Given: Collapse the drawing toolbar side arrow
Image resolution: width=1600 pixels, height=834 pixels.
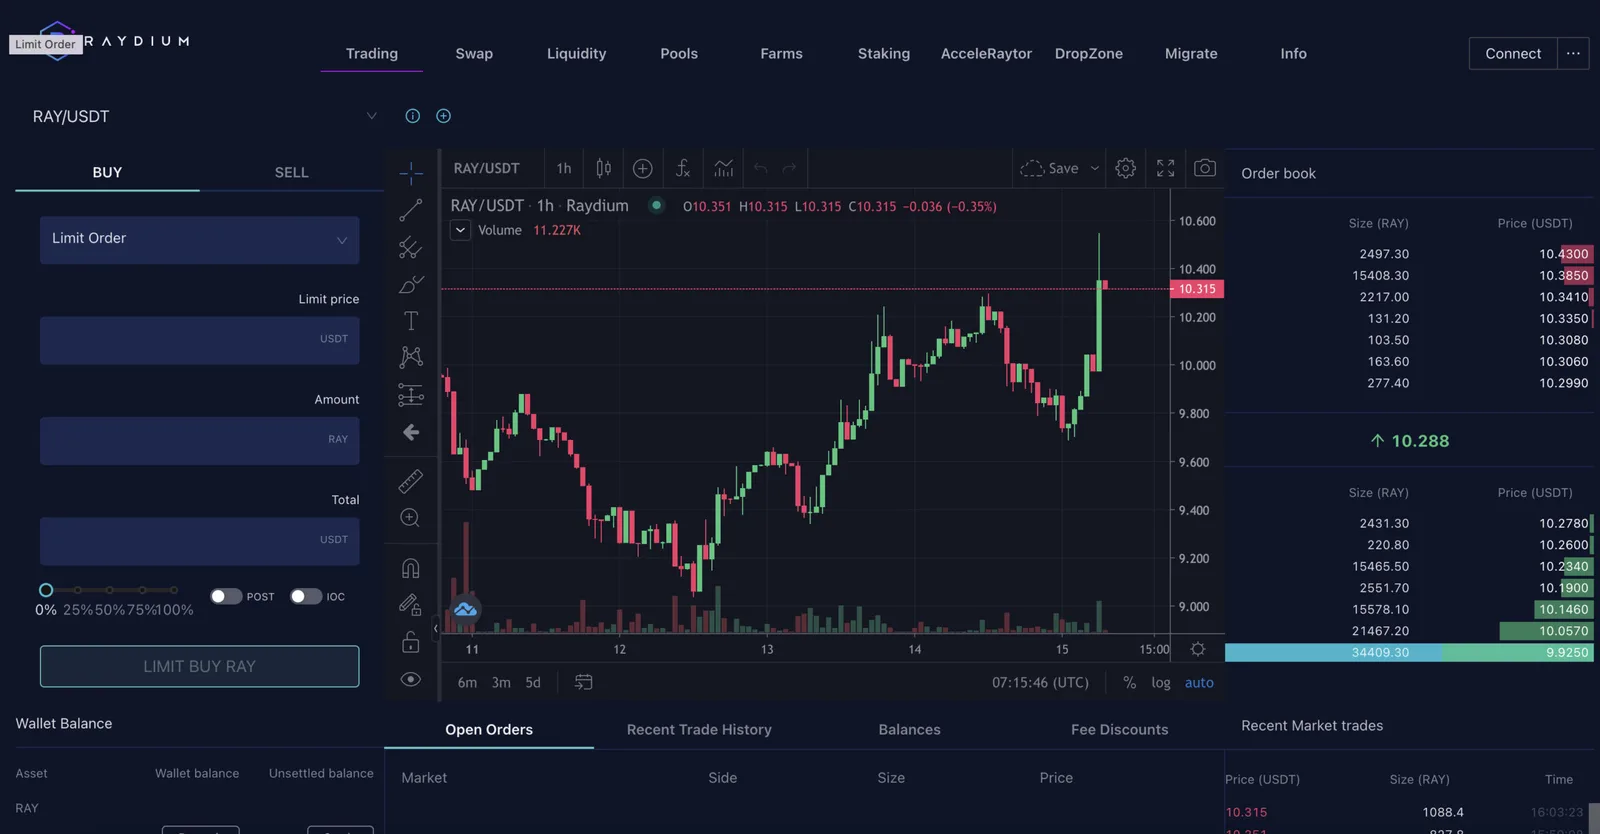Looking at the screenshot, I should click(436, 628).
